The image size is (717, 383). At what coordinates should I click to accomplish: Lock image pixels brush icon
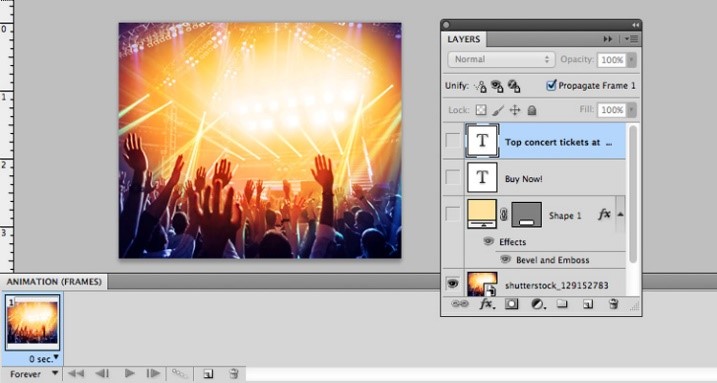(498, 110)
